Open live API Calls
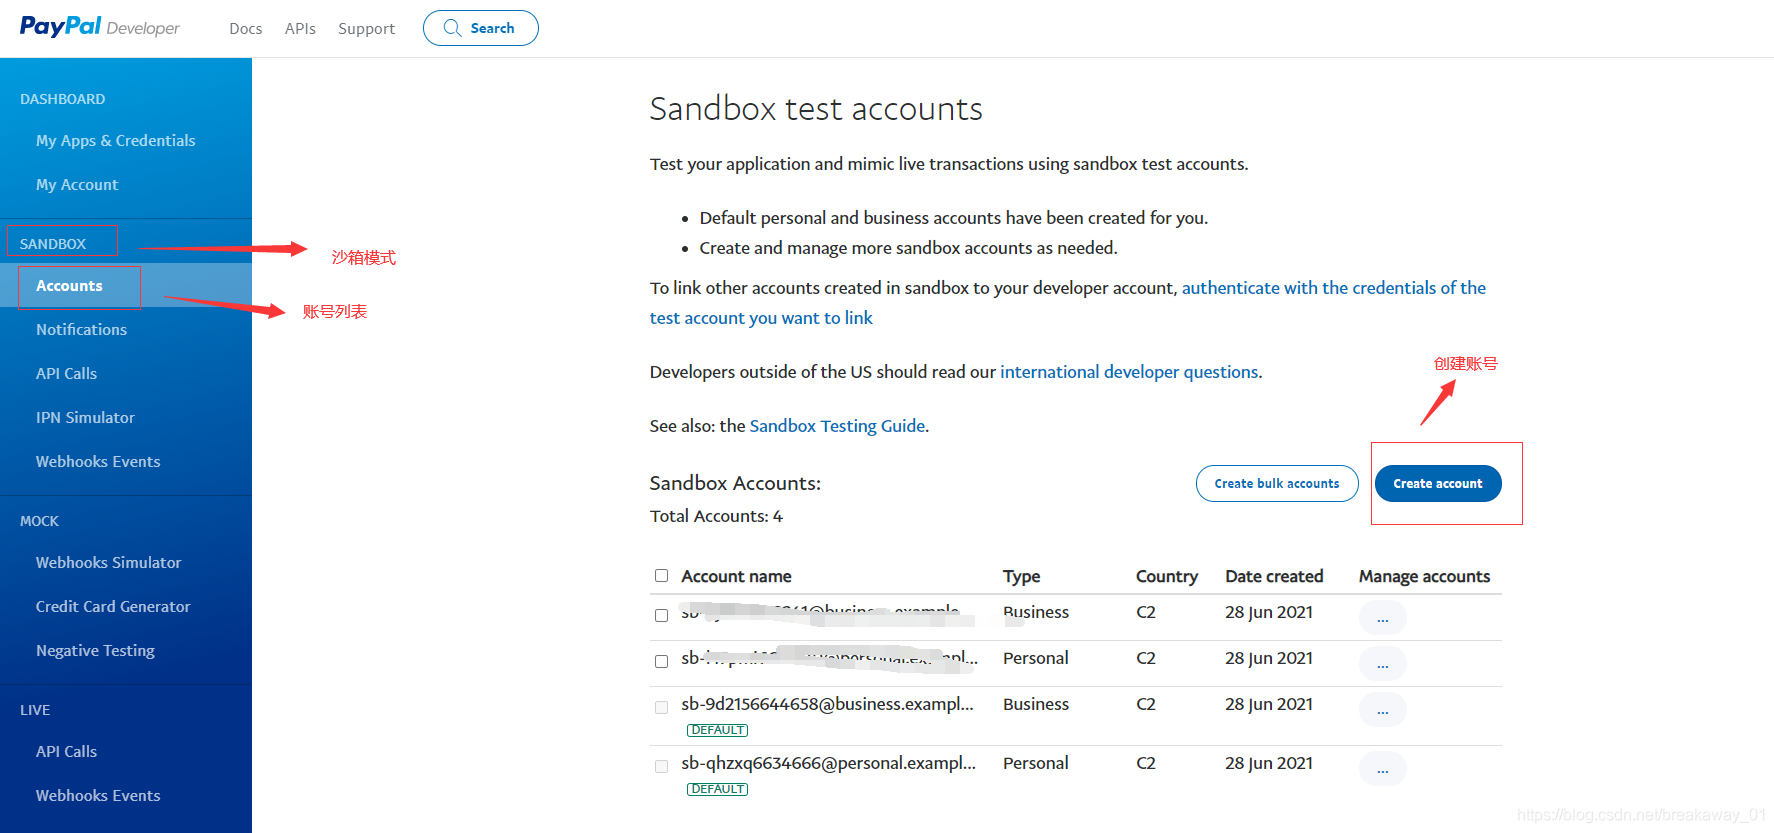Screen dimensions: 1774x833 coord(66,751)
